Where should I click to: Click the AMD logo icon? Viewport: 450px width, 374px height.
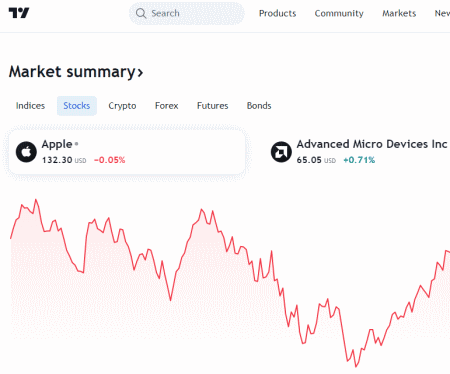281,152
